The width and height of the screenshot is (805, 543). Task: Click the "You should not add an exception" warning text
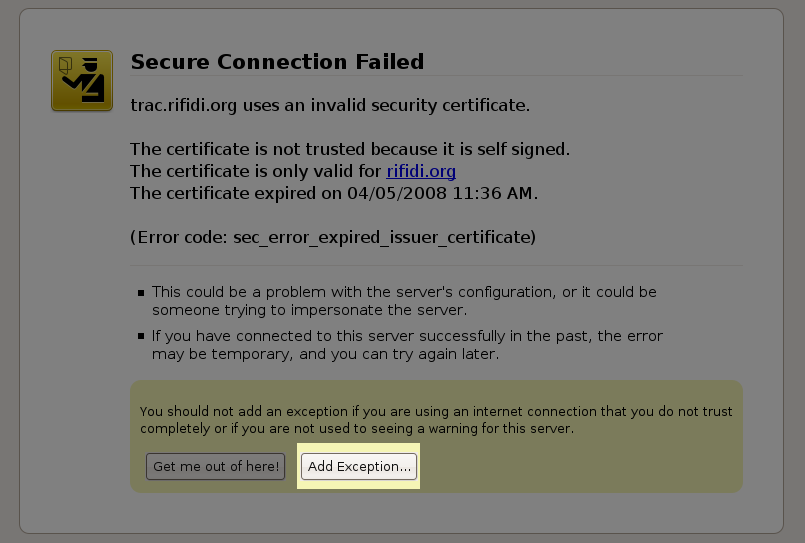[240, 411]
